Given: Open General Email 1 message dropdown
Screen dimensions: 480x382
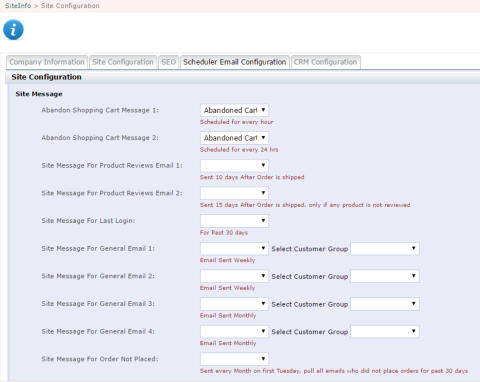Looking at the screenshot, I should point(234,248).
